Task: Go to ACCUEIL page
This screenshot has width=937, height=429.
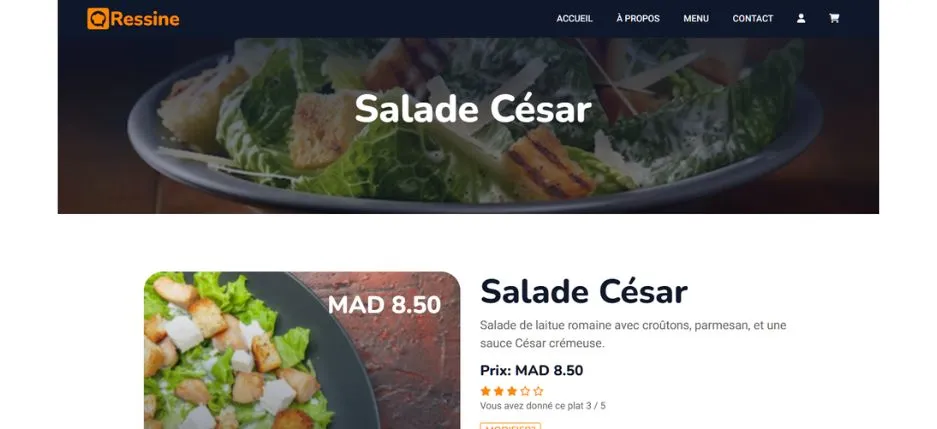Action: pyautogui.click(x=574, y=19)
